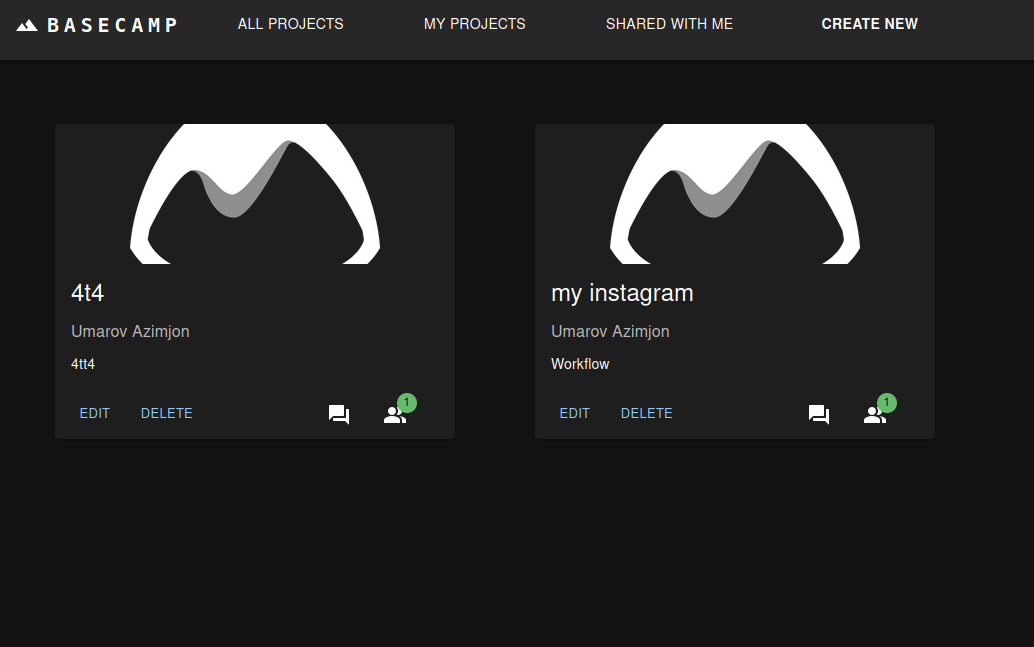Open the MY PROJECTS view
The width and height of the screenshot is (1034, 647).
[x=474, y=23]
